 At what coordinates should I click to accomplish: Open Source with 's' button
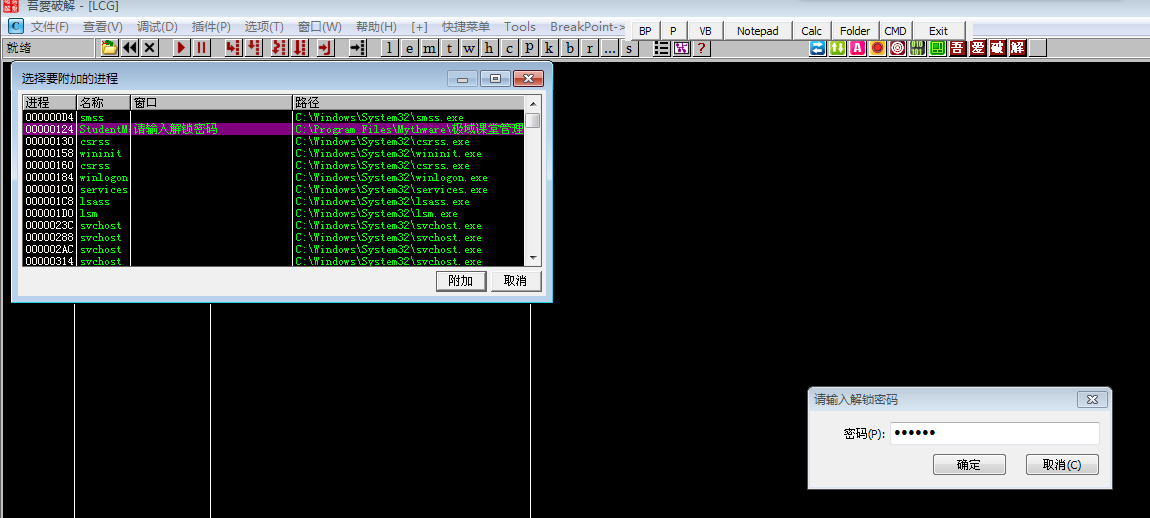[x=629, y=48]
